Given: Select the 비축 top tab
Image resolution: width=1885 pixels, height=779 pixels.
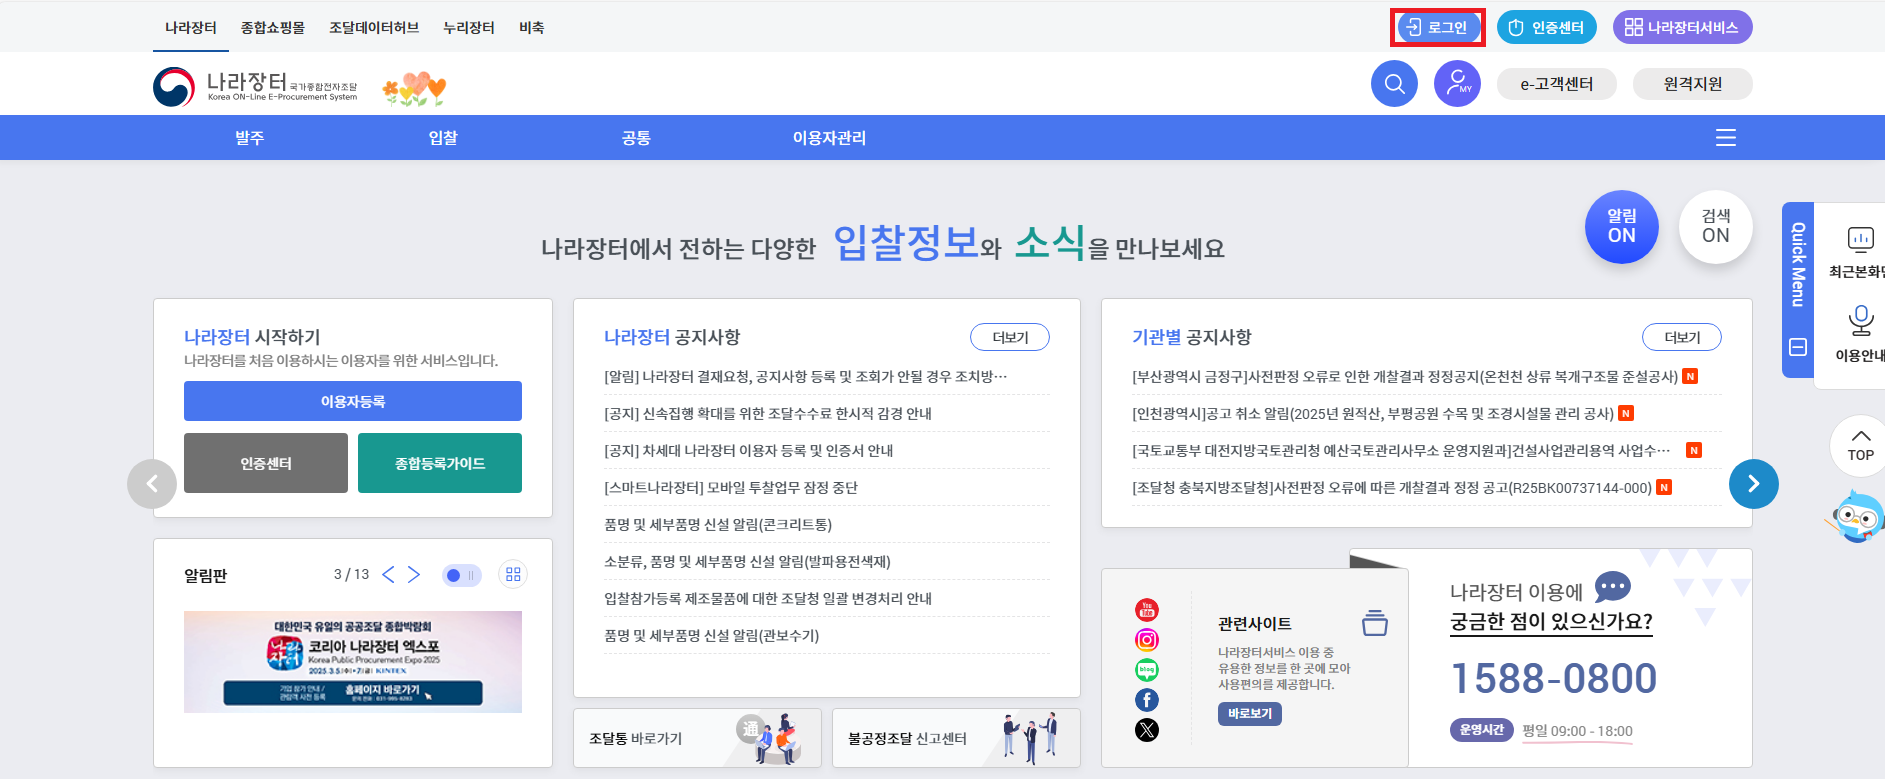Looking at the screenshot, I should click(x=532, y=28).
